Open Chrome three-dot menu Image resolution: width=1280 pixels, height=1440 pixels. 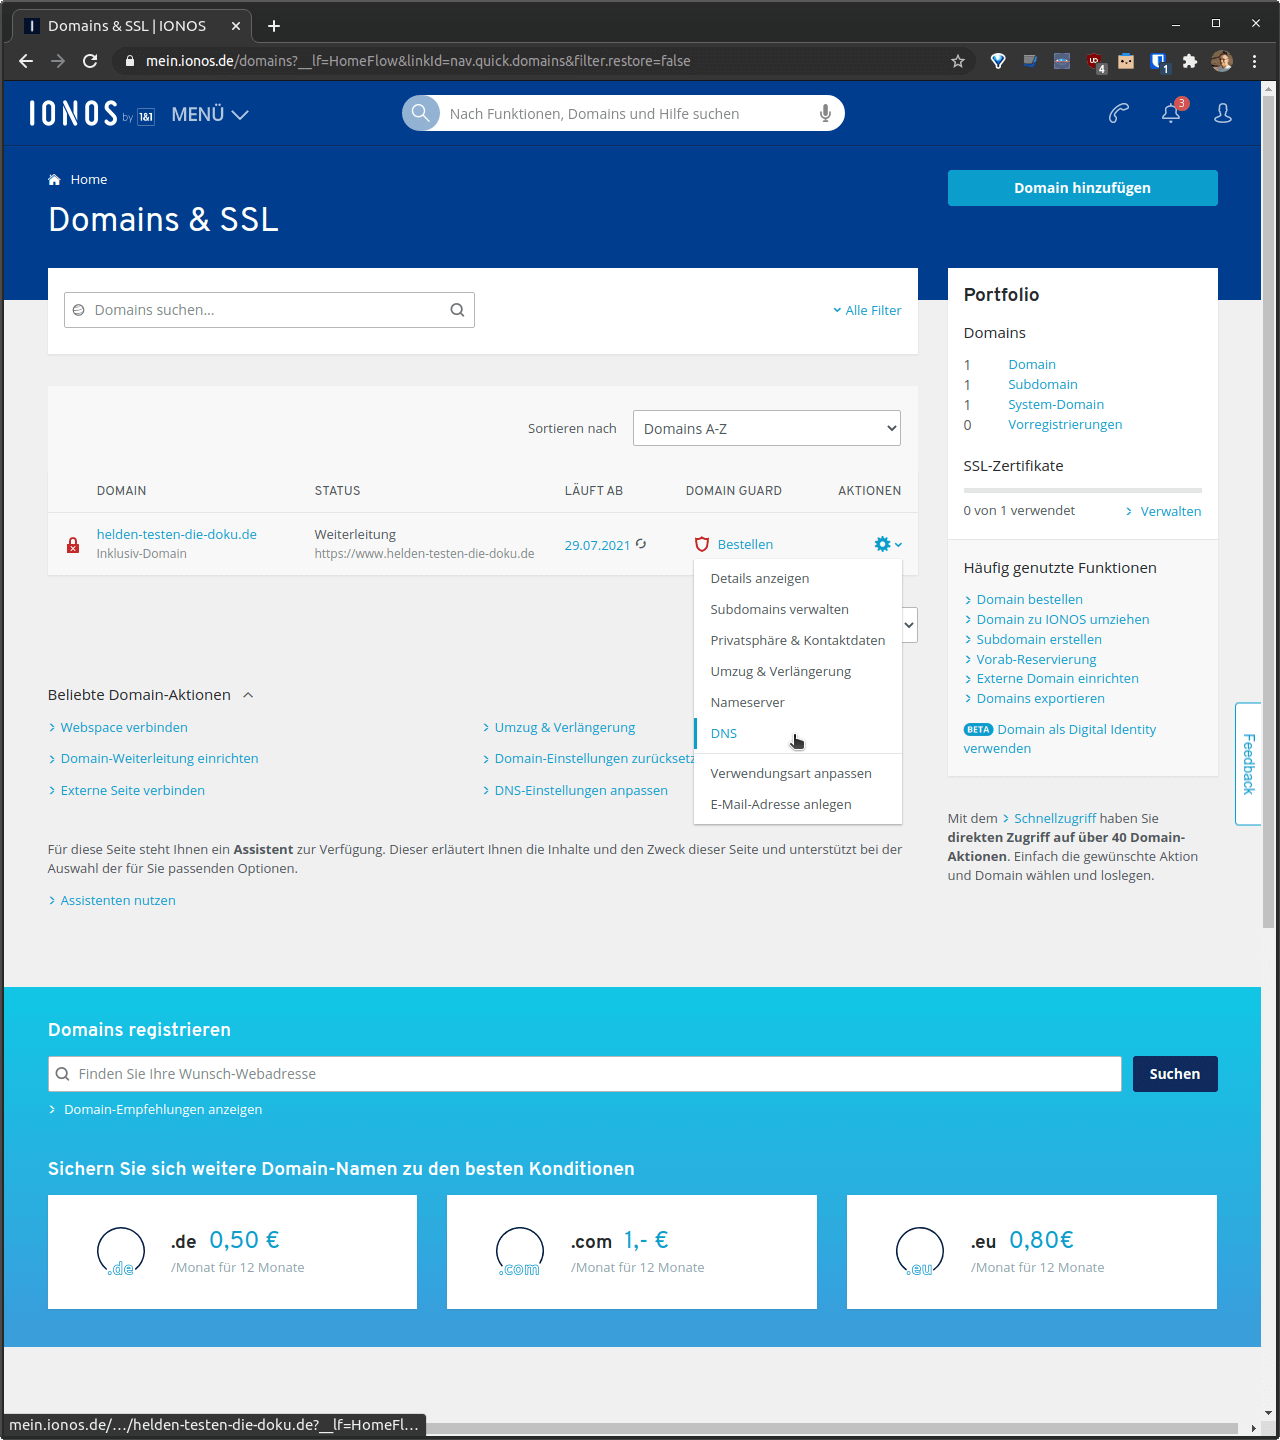pos(1254,61)
